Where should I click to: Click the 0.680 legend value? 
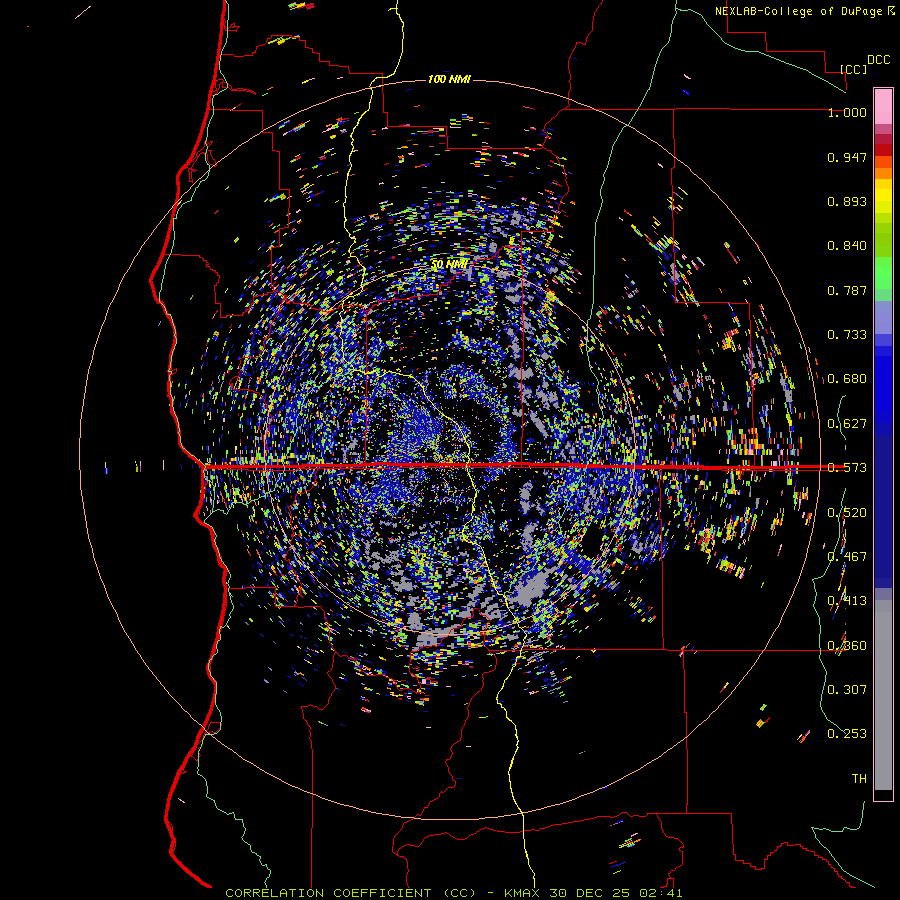click(847, 379)
